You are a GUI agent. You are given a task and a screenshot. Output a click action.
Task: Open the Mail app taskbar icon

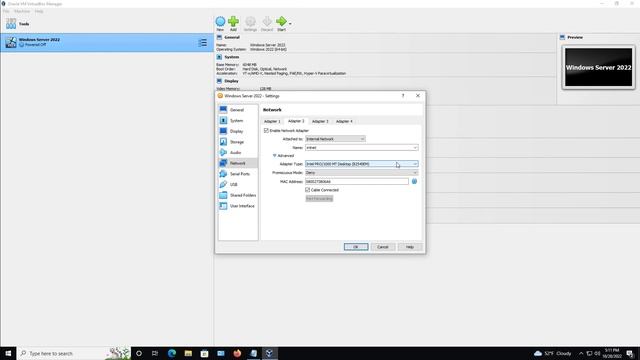[x=221, y=353]
